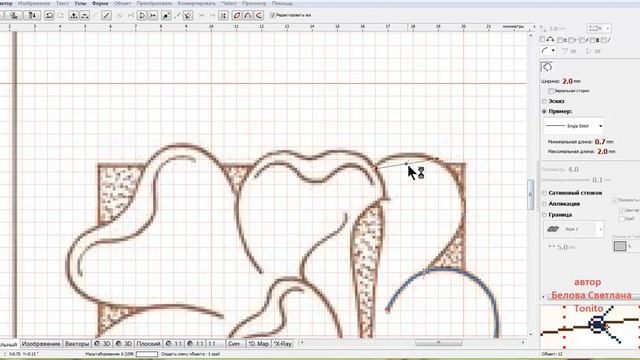Click the Ширина 2.0 mm value
Viewport: 640px width, 360px height.
click(x=567, y=81)
